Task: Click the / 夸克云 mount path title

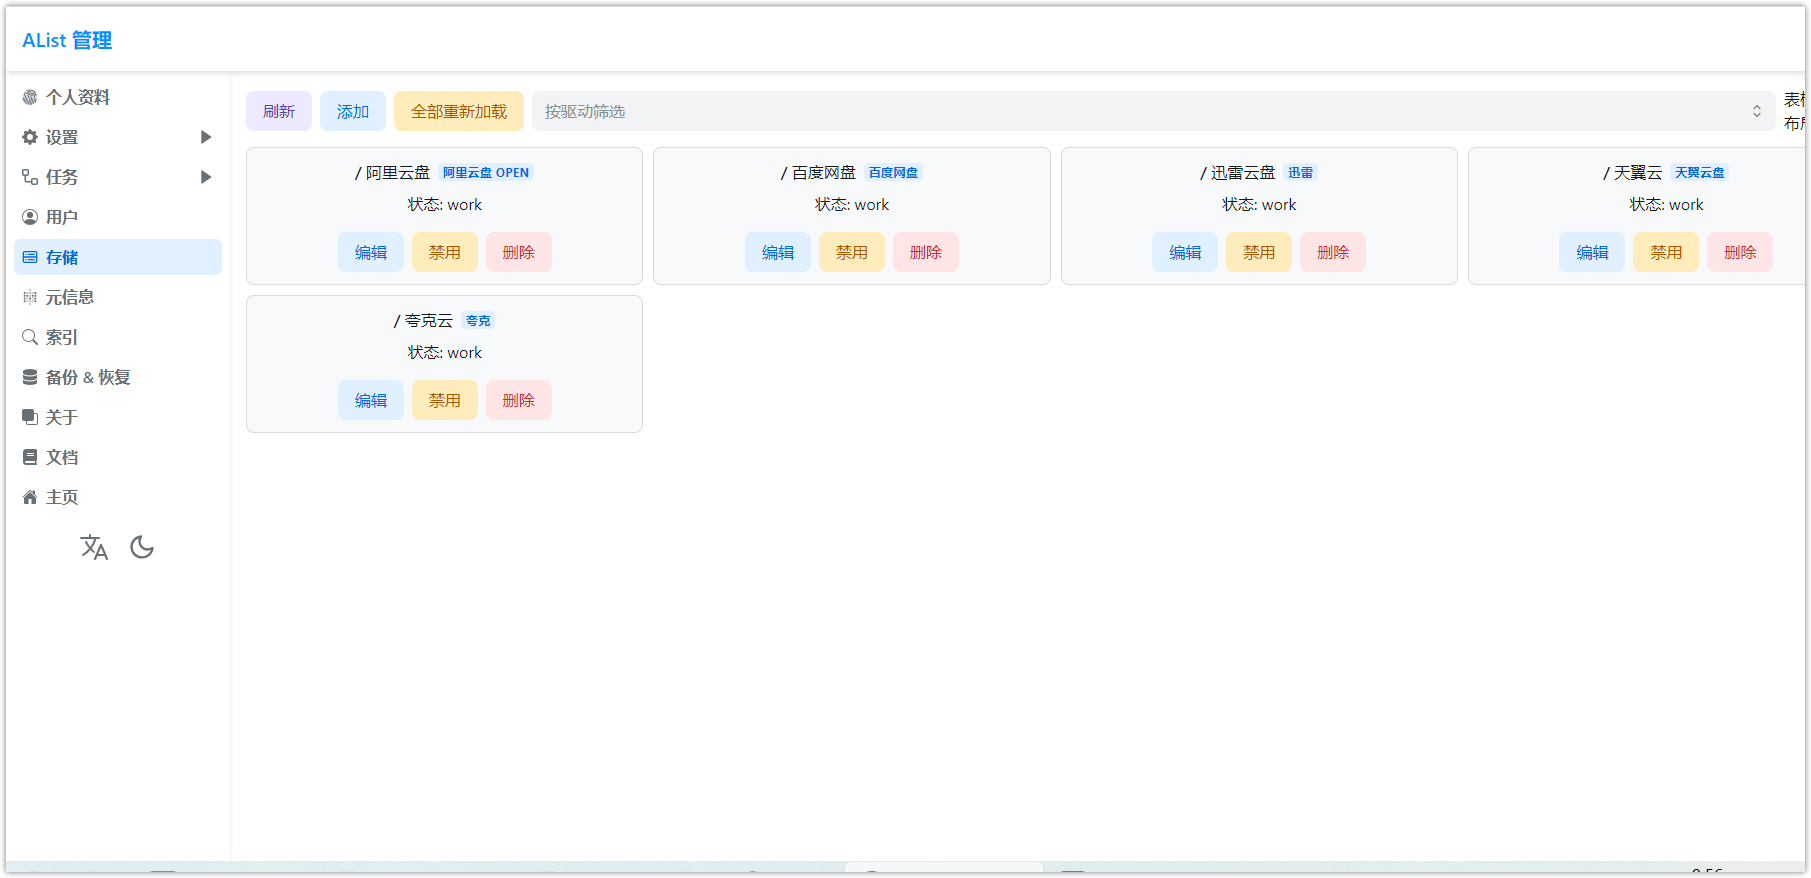Action: pos(424,321)
